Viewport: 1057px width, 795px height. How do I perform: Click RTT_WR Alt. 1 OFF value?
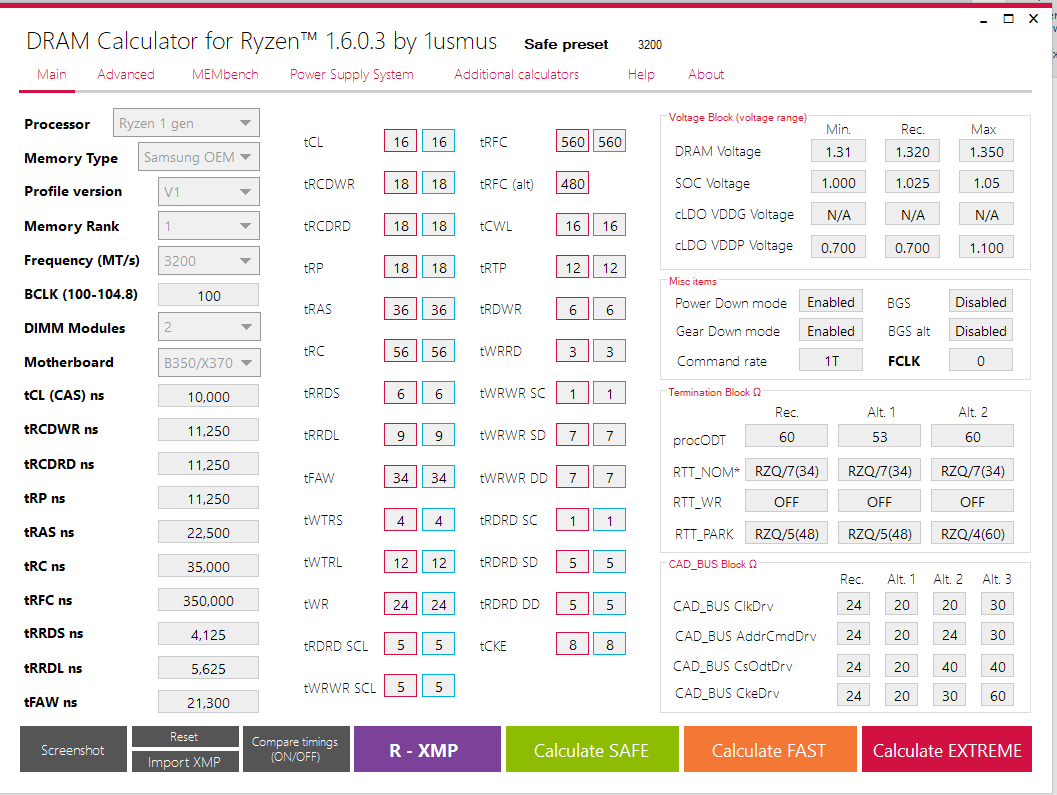[x=879, y=502]
